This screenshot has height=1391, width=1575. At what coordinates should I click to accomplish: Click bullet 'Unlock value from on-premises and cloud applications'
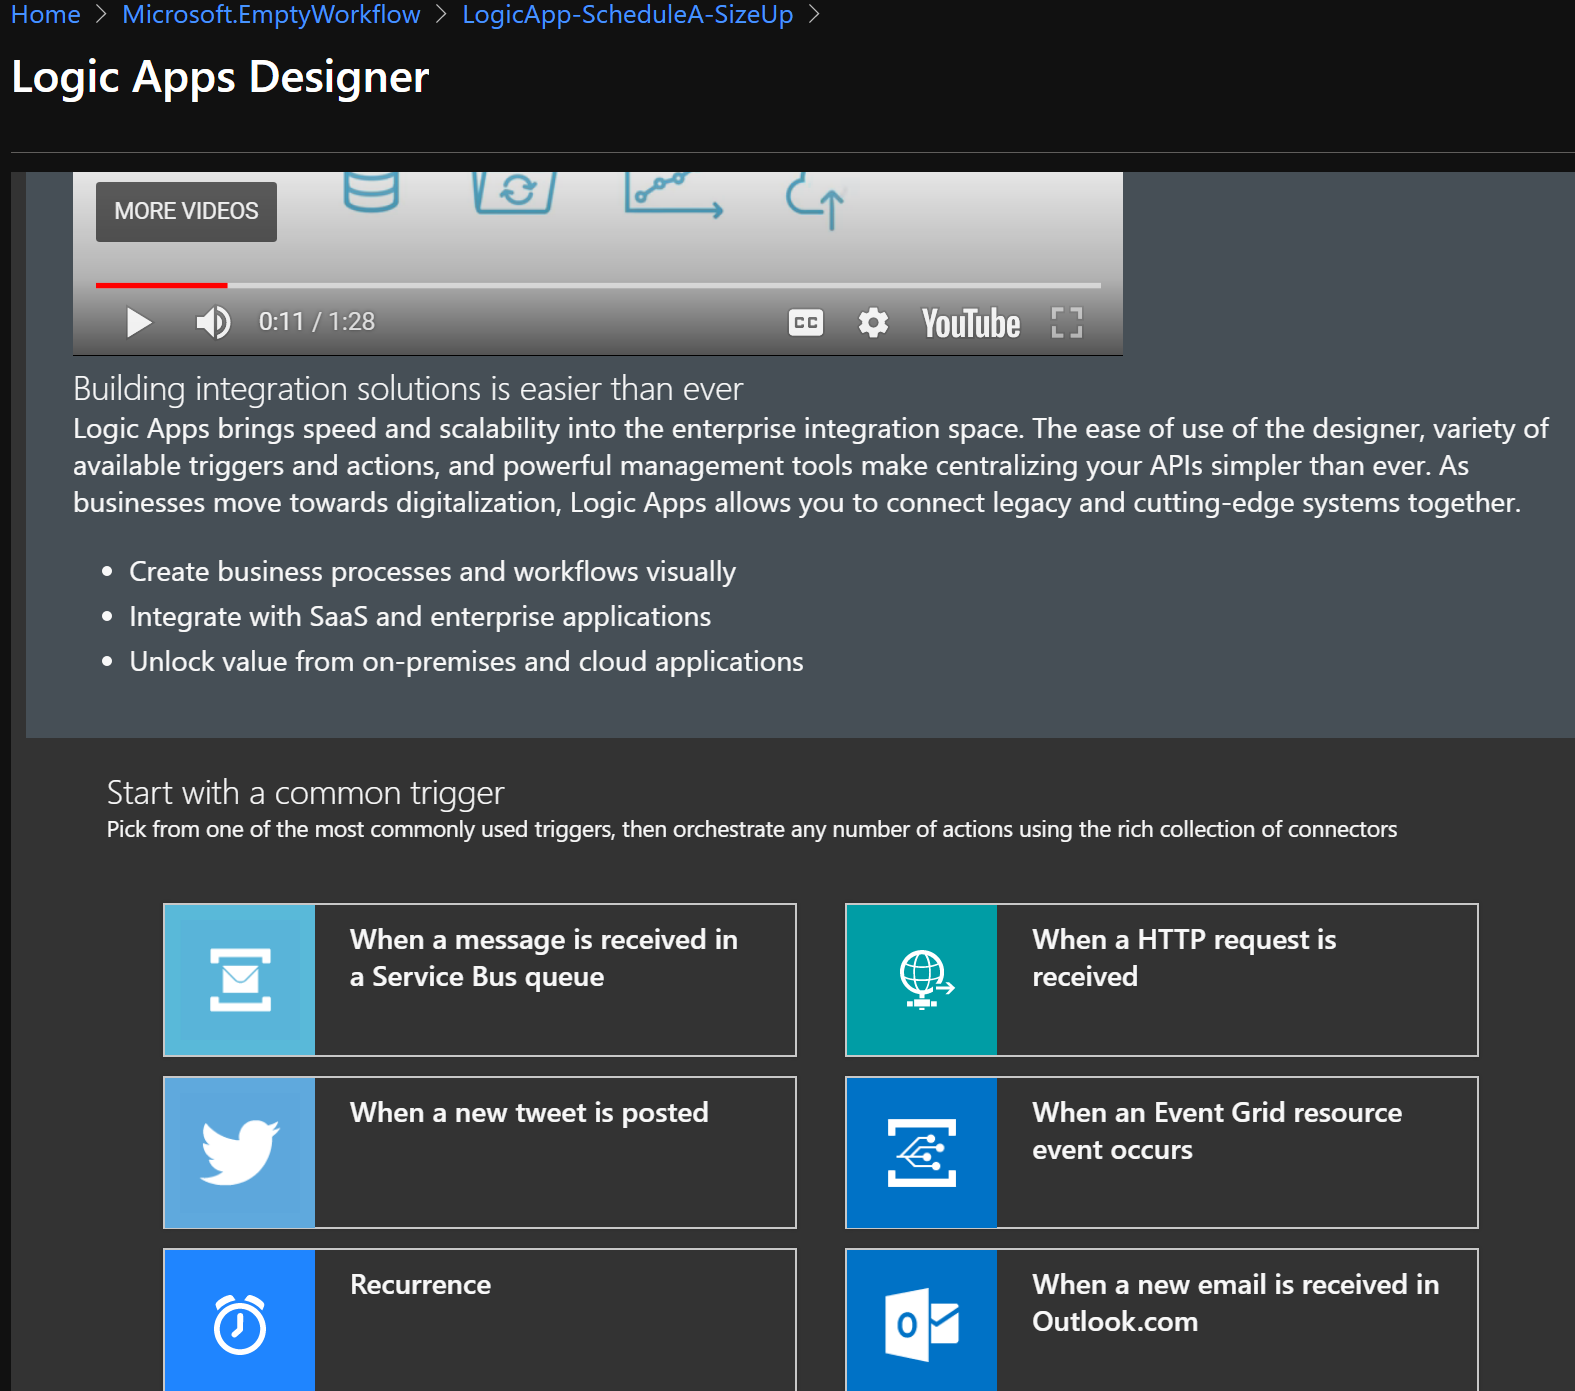click(466, 662)
